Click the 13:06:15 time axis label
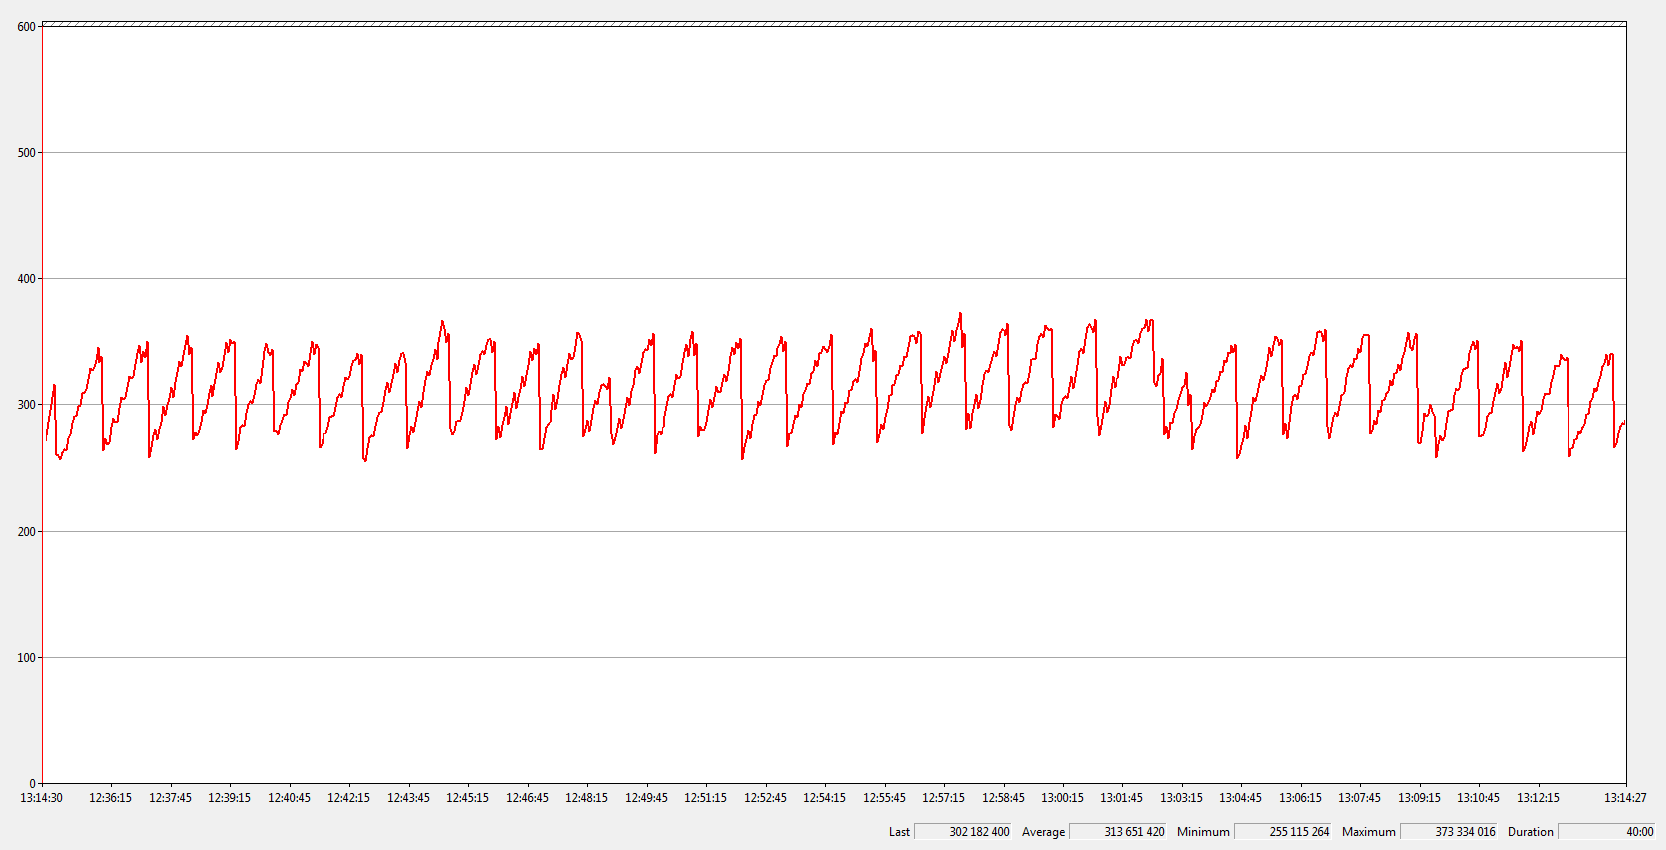This screenshot has width=1666, height=850. click(1301, 798)
